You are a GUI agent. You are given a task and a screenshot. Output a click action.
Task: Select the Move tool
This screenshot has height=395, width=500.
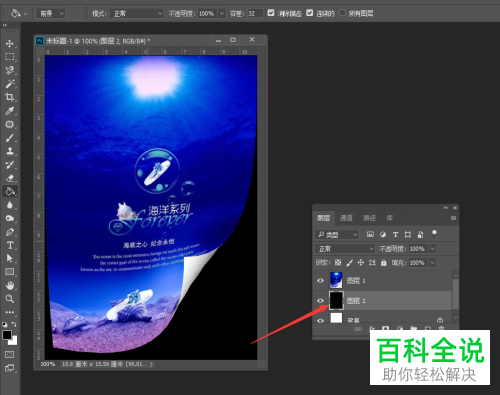(x=10, y=44)
